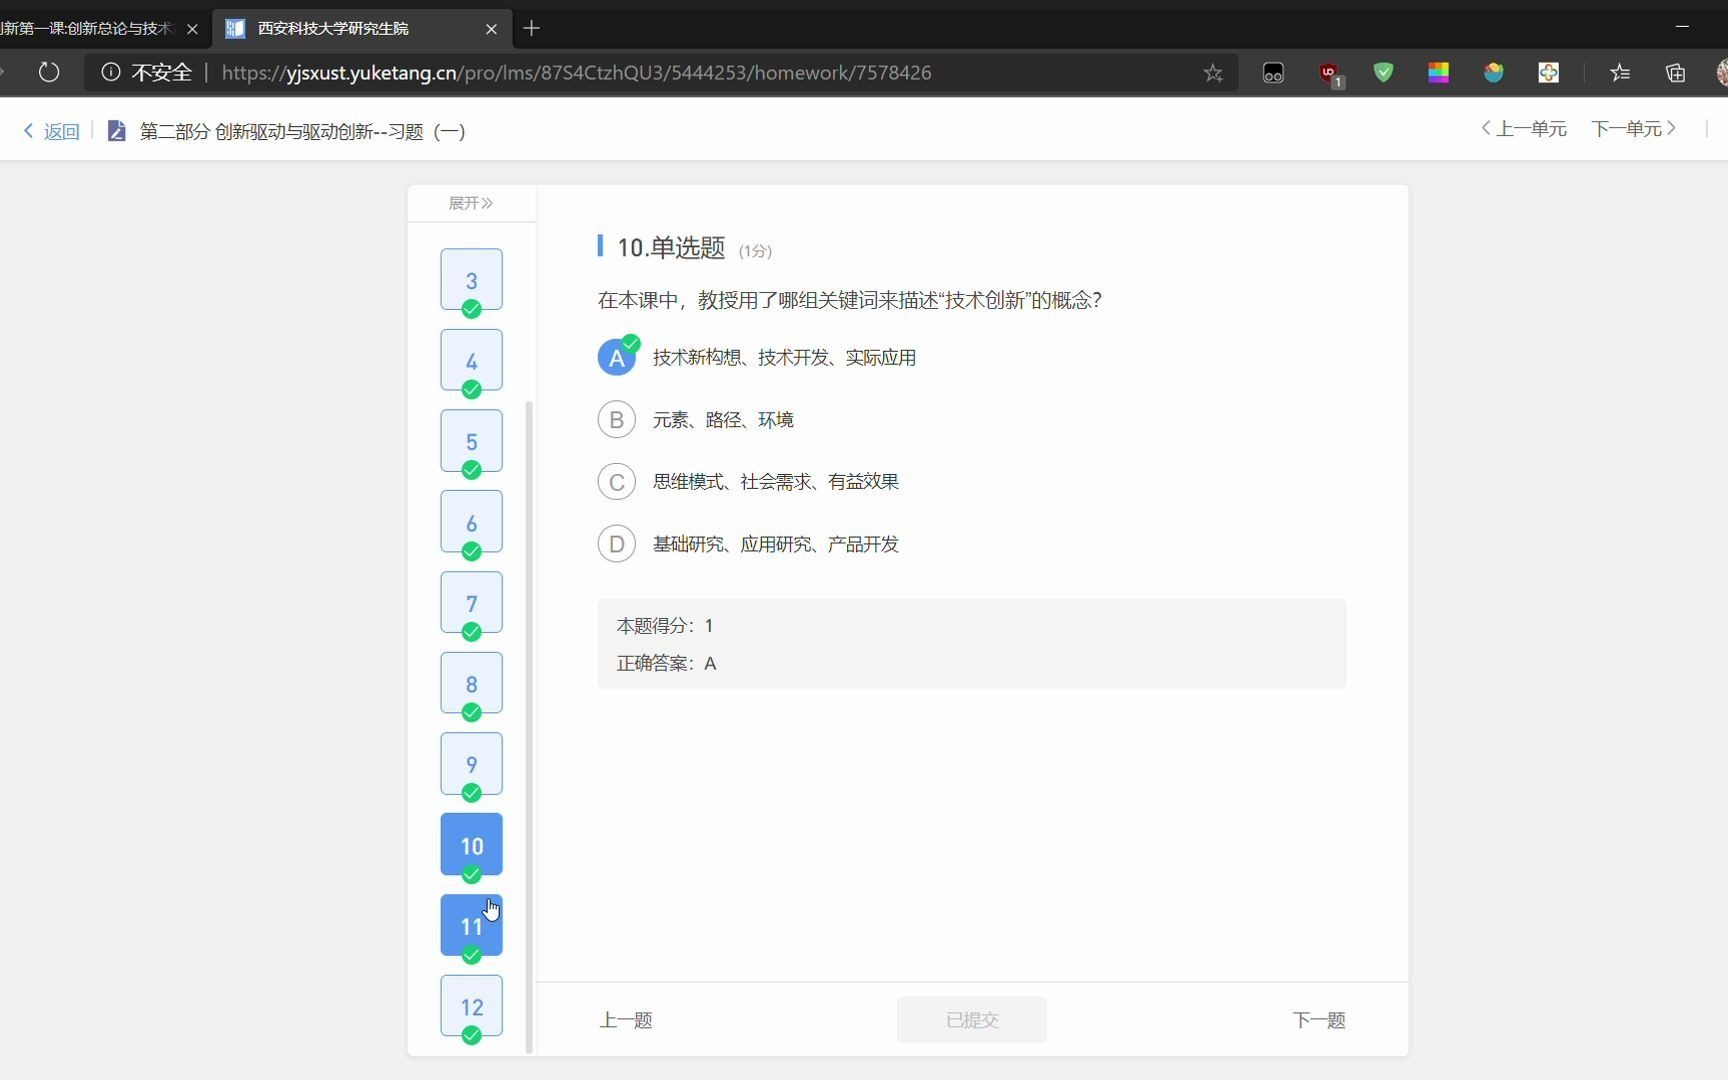This screenshot has height=1080, width=1728.
Task: Click the round multicolor extension icon
Action: [1494, 72]
